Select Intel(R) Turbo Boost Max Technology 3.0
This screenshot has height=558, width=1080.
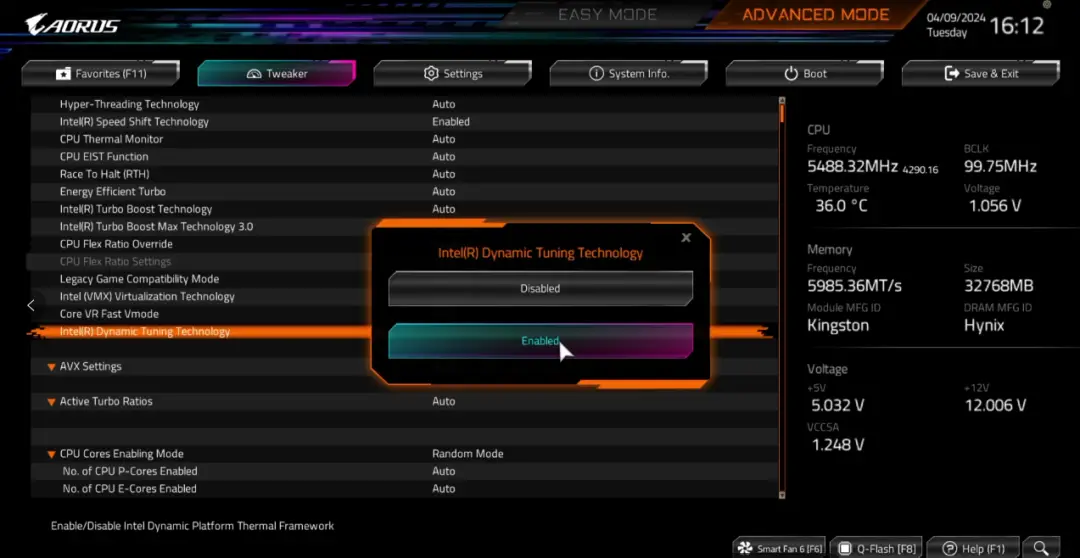(156, 227)
